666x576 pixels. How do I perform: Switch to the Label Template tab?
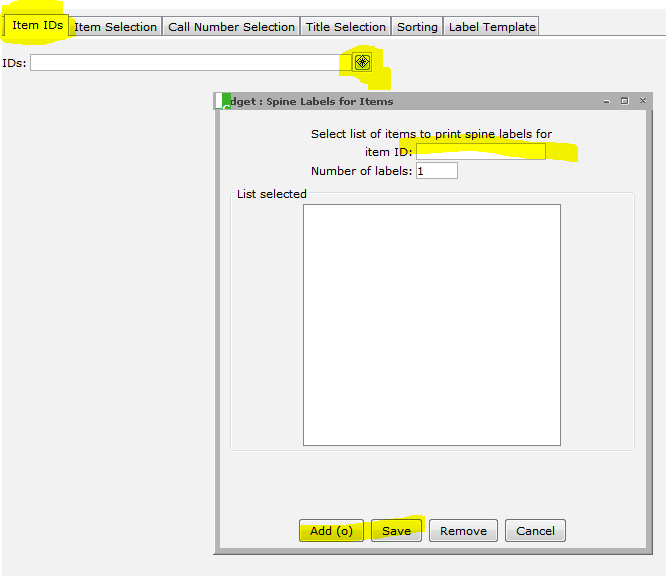(x=492, y=27)
